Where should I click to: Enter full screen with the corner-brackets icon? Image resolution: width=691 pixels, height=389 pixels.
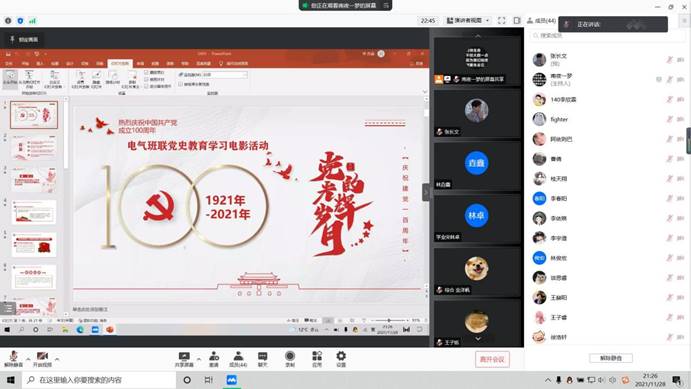(502, 20)
